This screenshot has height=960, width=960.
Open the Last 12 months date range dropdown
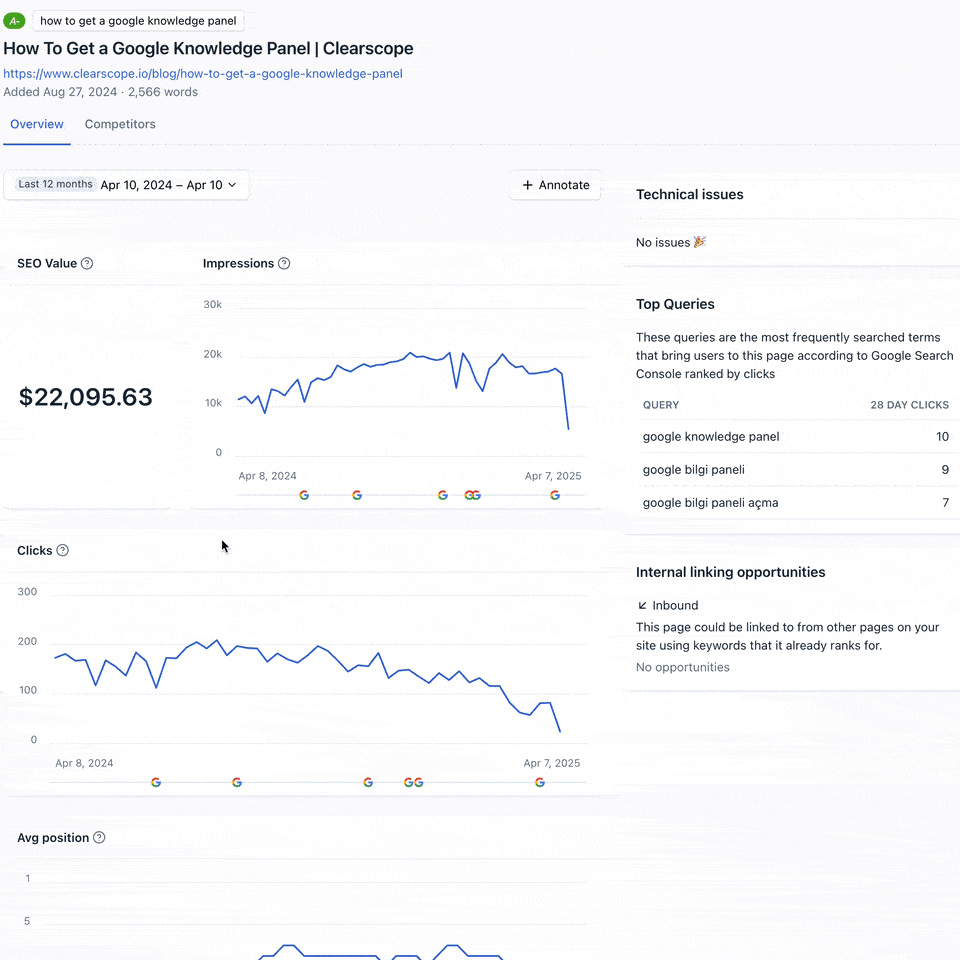click(126, 185)
